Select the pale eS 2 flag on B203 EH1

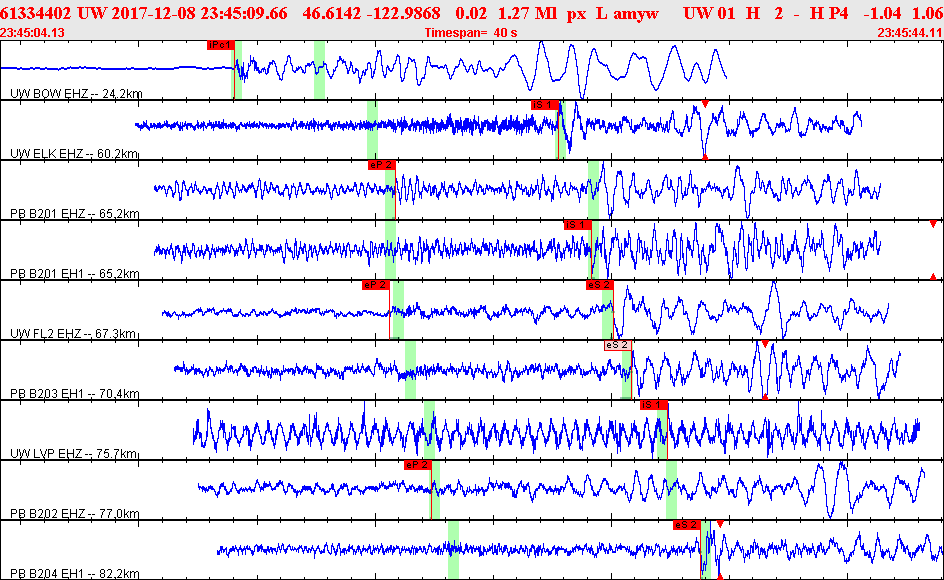pos(618,345)
